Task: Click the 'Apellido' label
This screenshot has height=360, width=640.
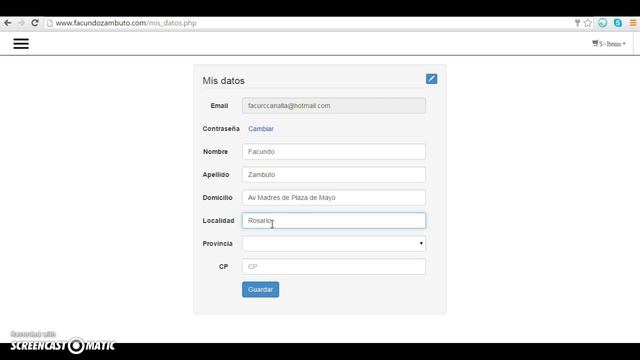Action: point(216,175)
